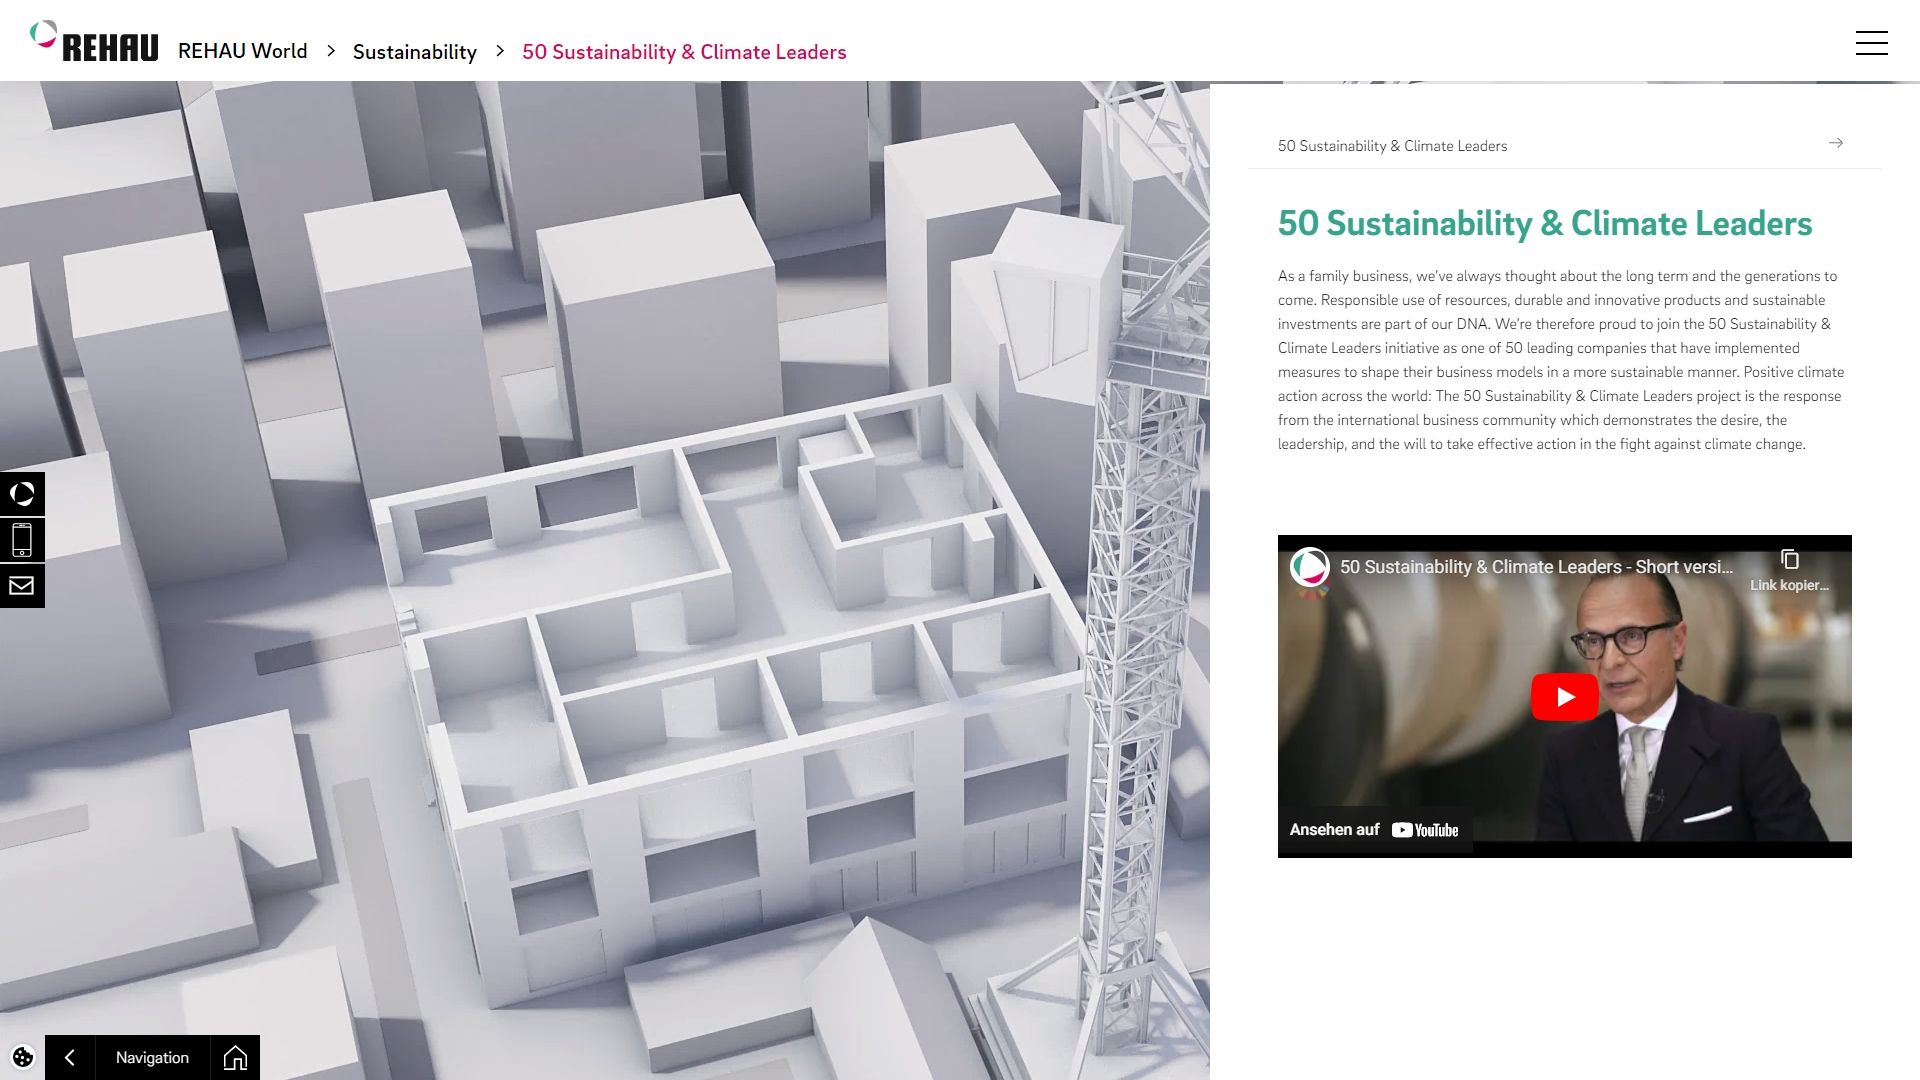
Task: Click the mobile phone sidebar icon
Action: (22, 540)
